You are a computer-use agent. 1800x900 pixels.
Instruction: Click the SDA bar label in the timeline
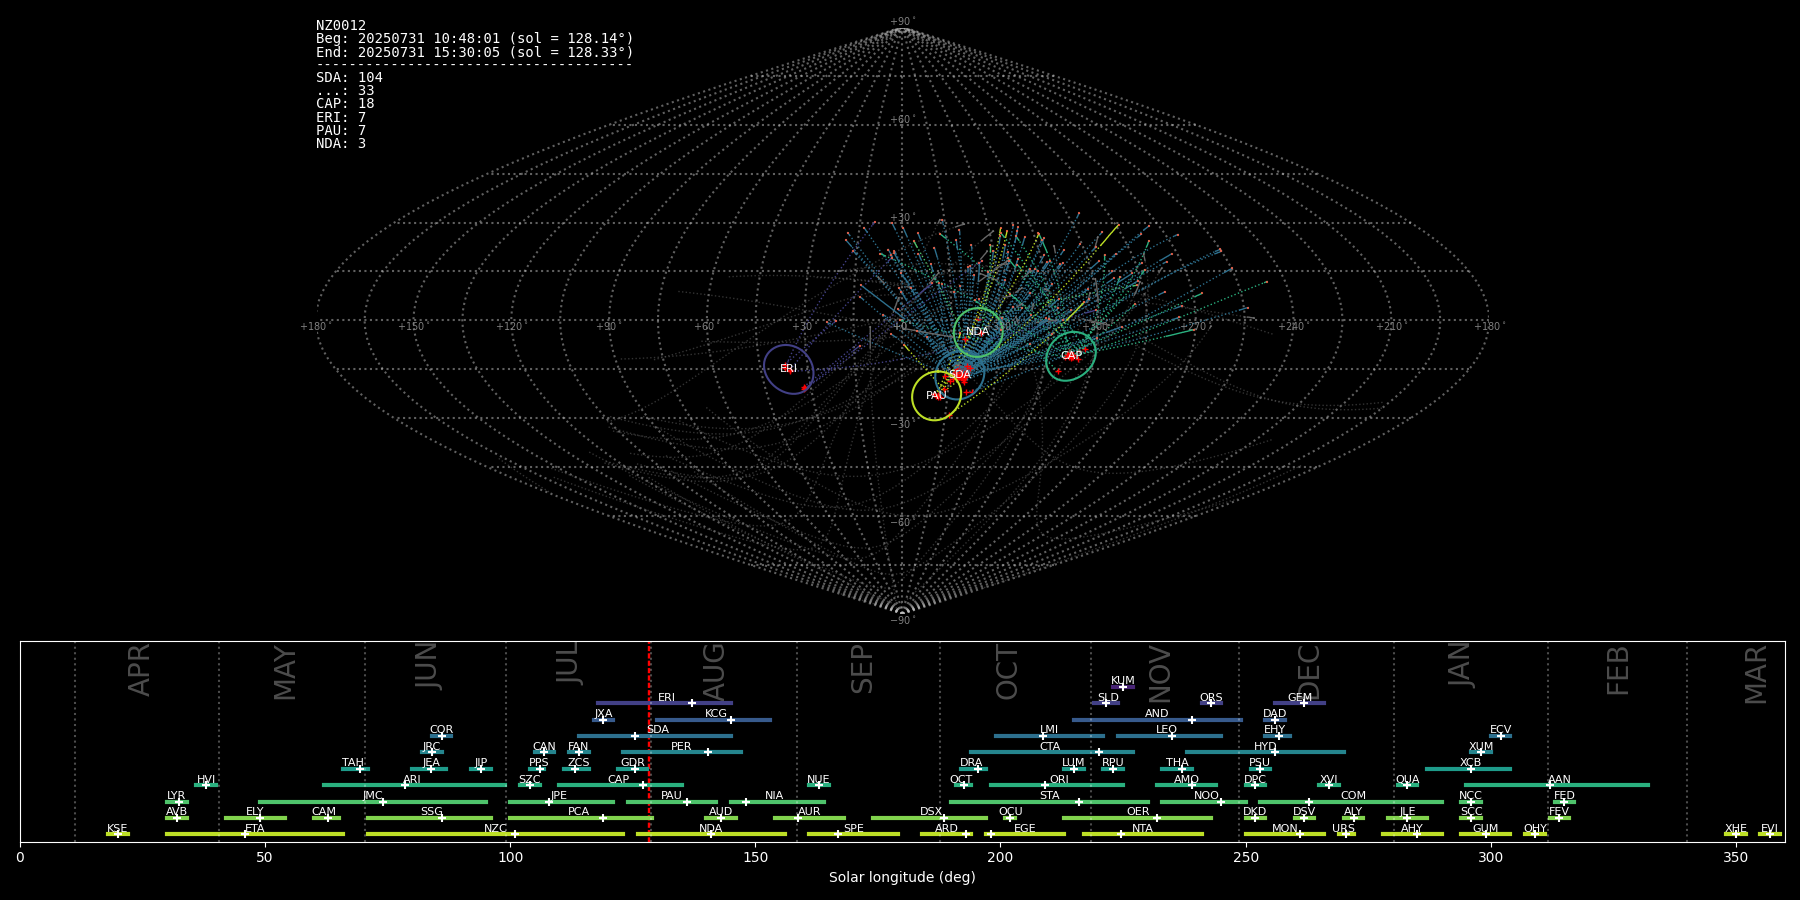(x=658, y=730)
